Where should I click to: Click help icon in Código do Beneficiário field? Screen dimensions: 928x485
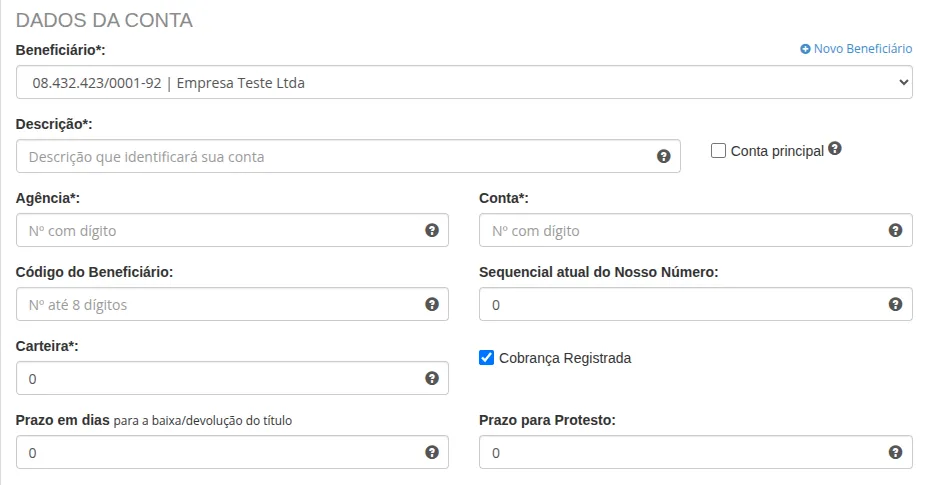pos(432,304)
